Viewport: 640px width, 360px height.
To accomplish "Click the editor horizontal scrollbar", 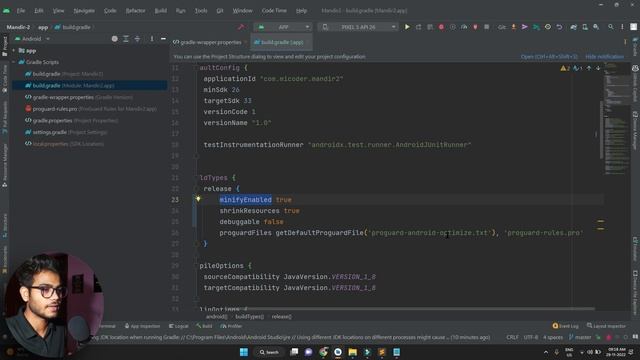I will 420,309.
